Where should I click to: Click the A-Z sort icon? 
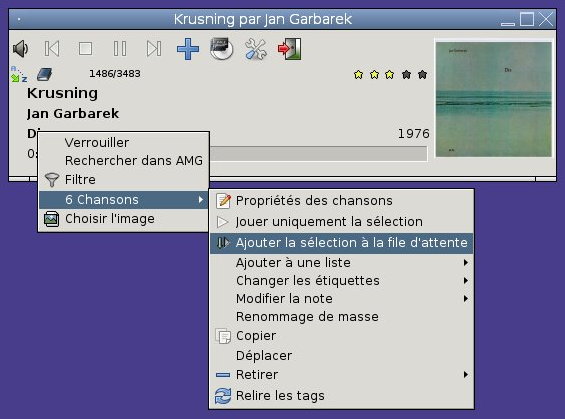coord(19,74)
